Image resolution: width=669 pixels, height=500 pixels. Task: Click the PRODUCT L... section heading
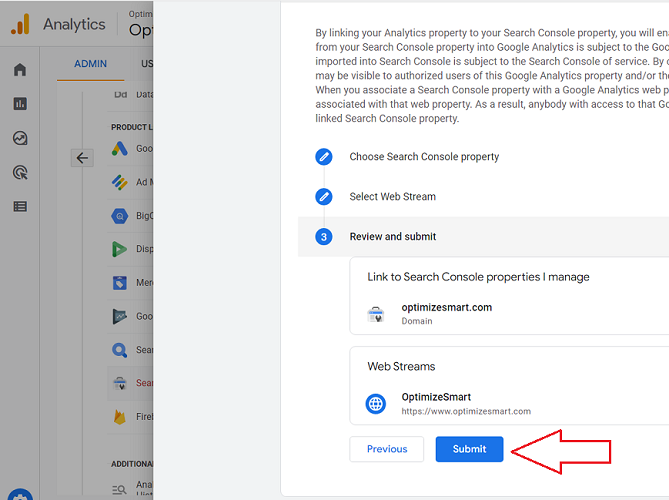[131, 127]
